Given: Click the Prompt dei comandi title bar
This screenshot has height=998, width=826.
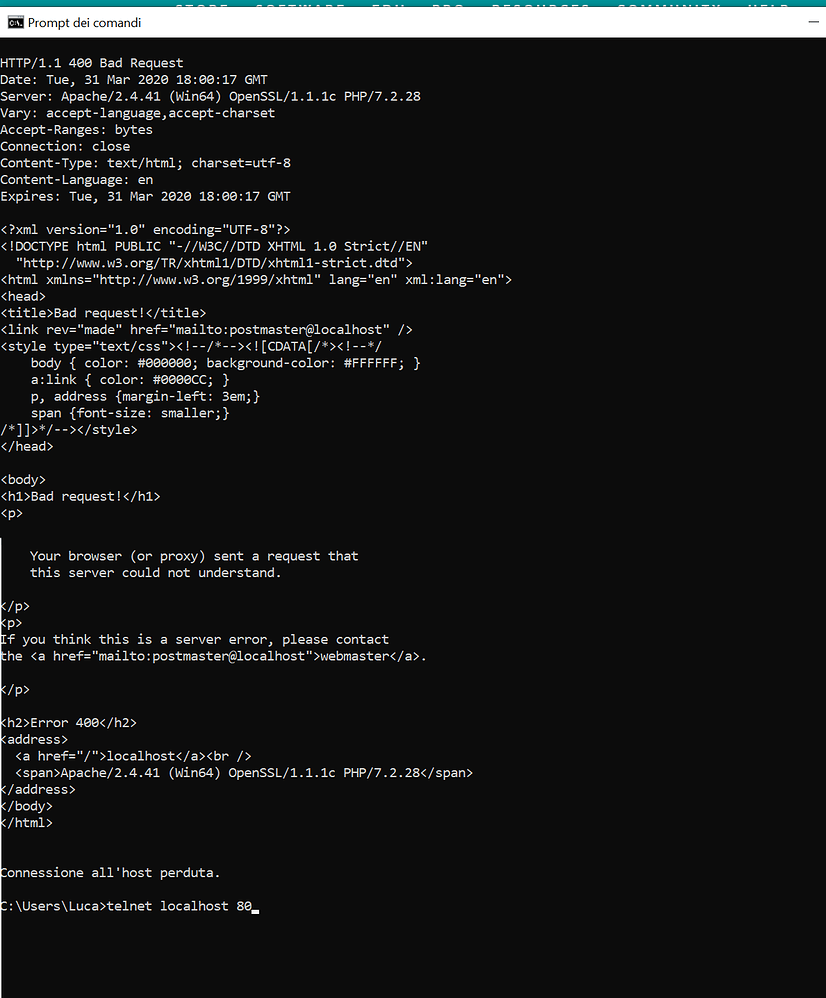Looking at the screenshot, I should [400, 21].
